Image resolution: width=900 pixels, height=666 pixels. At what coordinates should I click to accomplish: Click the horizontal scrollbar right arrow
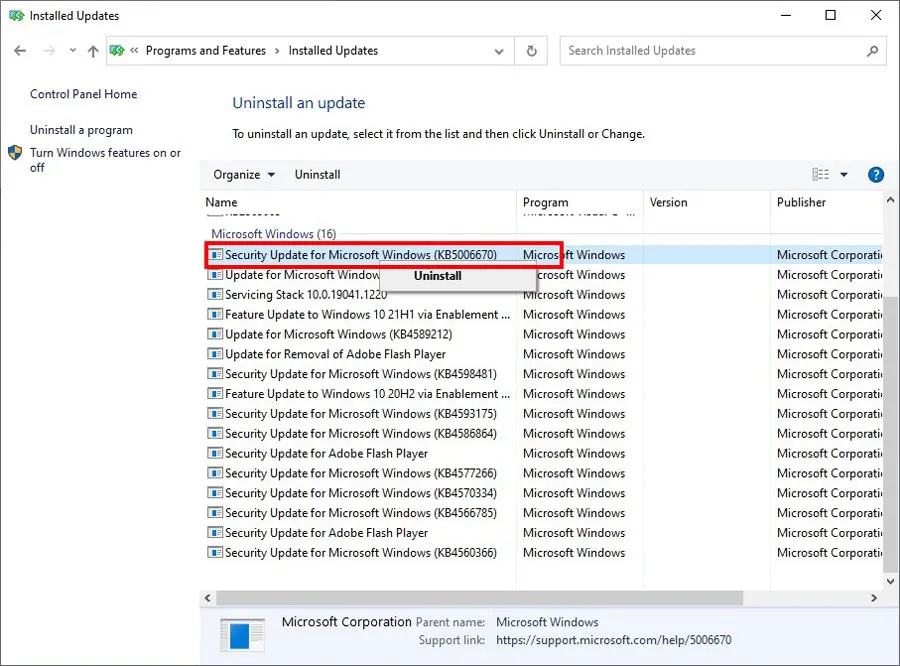pos(874,598)
